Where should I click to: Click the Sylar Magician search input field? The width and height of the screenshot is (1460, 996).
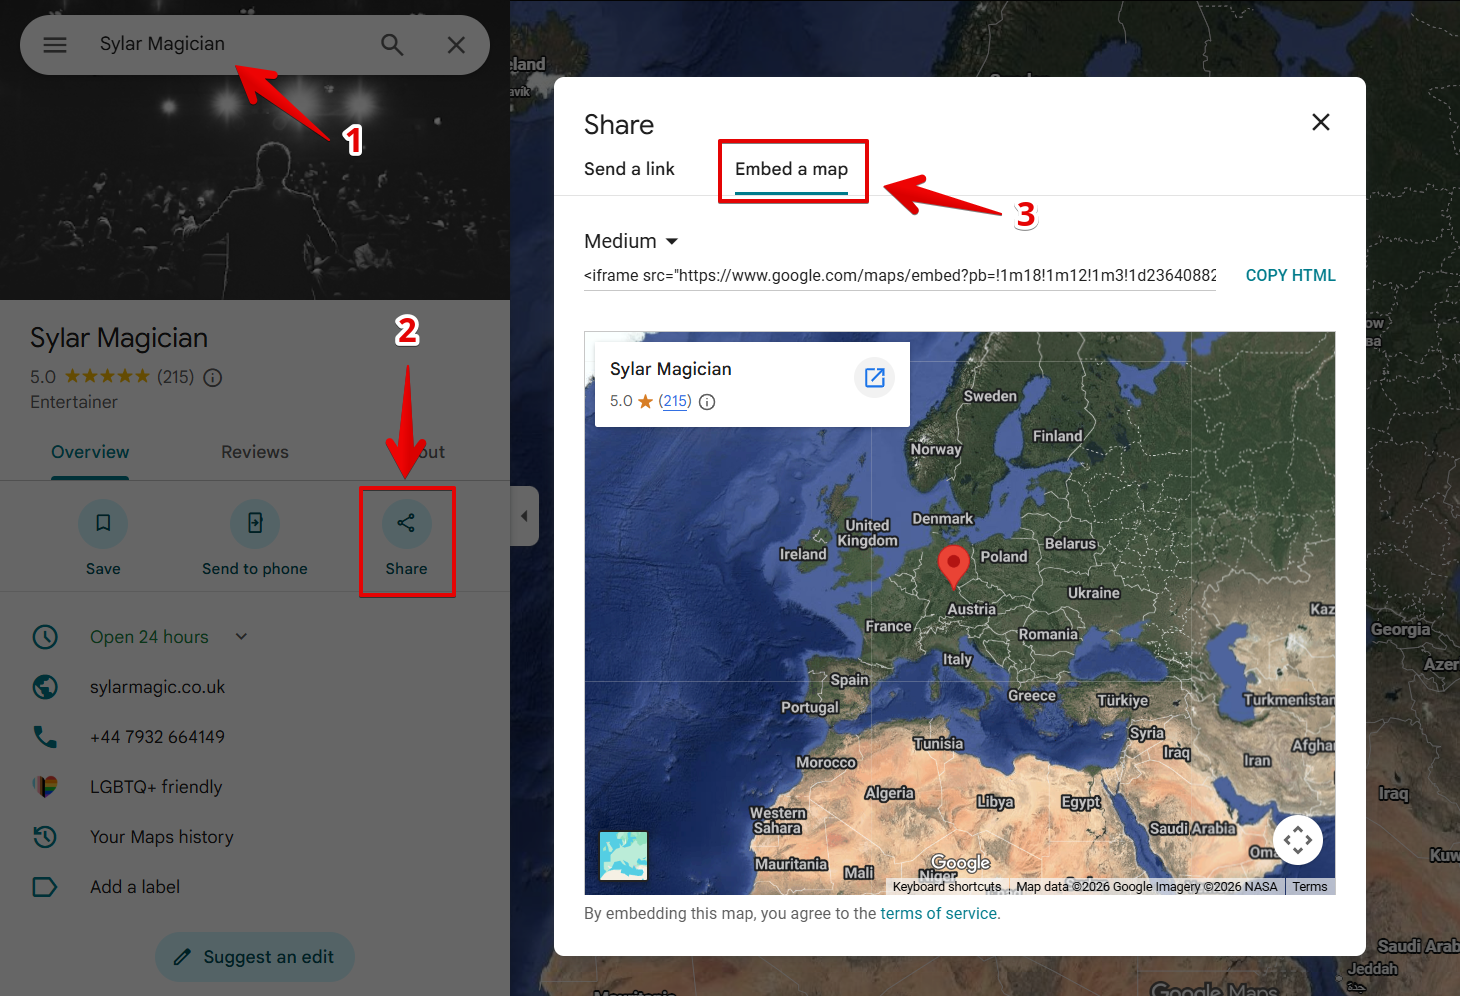[228, 44]
